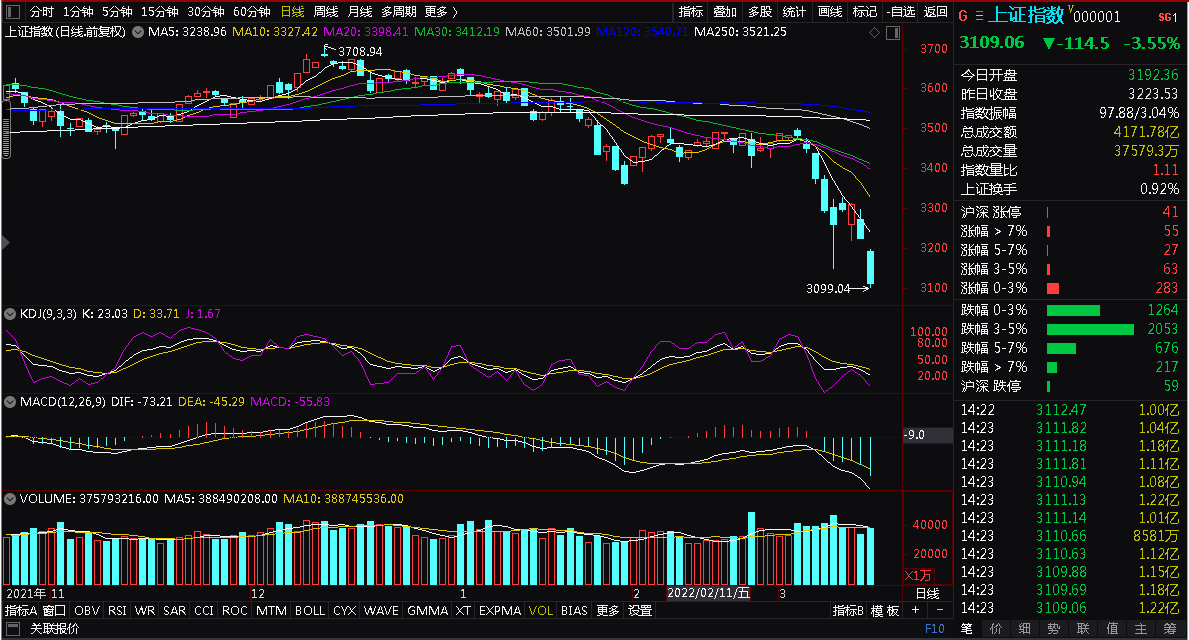Image resolution: width=1189 pixels, height=640 pixels.
Task: Click the diamond marker icon above price axis
Action: coord(874,33)
